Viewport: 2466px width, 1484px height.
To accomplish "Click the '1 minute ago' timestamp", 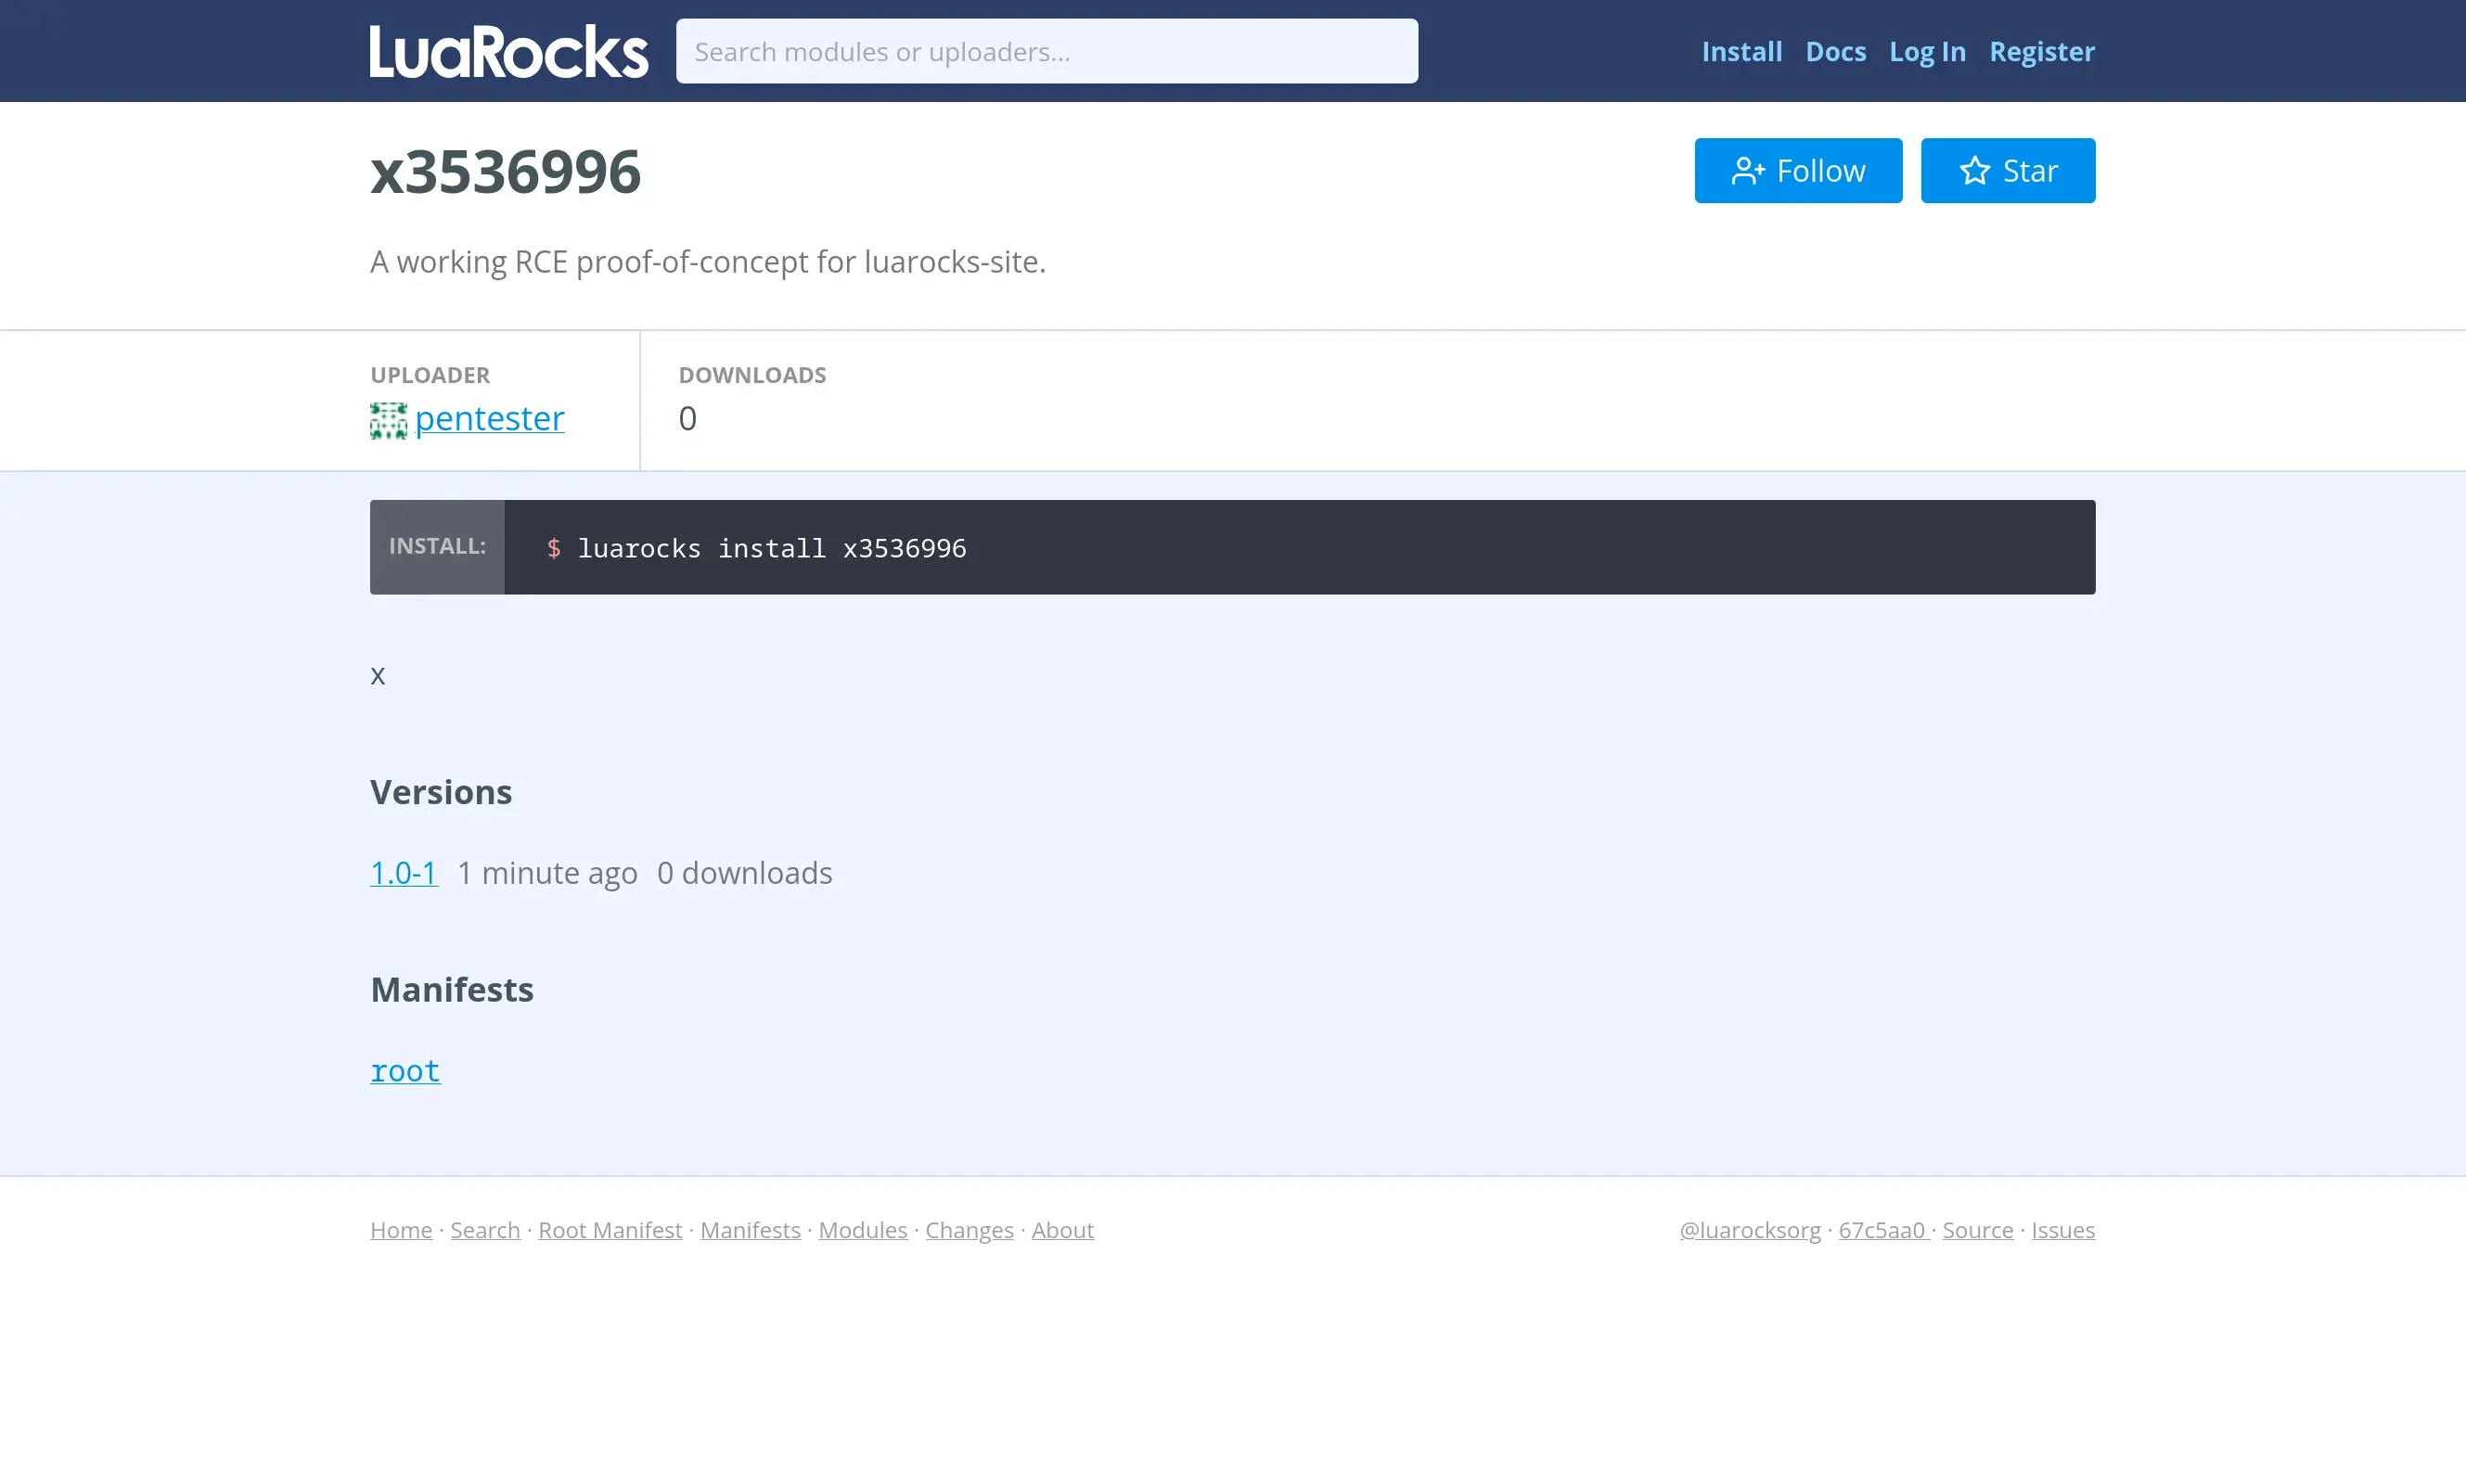I will (547, 873).
